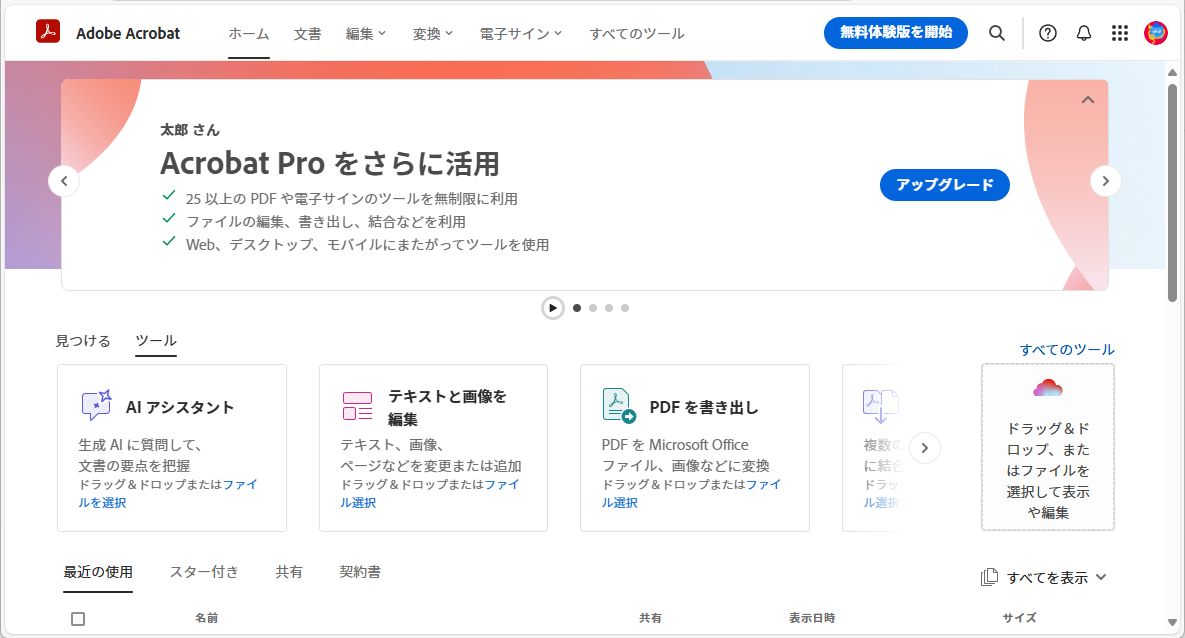
Task: Show more tool cards with right arrow
Action: (924, 448)
